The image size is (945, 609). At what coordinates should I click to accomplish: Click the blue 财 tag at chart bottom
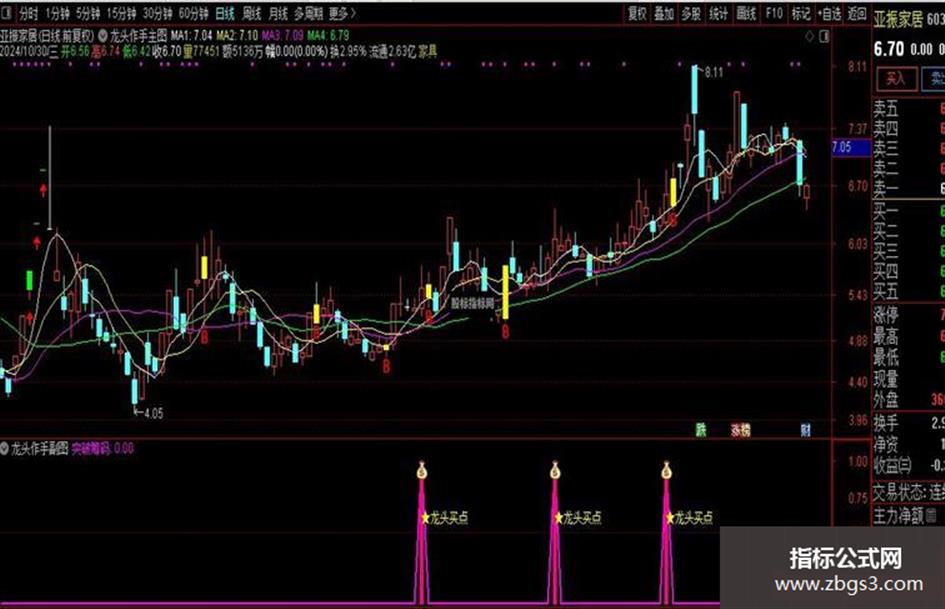[x=806, y=430]
